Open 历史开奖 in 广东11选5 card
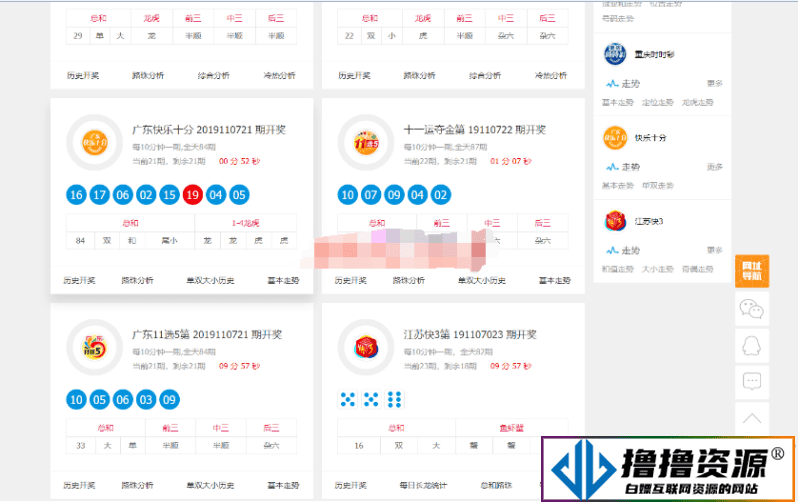Screen dimensions: 800x502 click(79, 486)
